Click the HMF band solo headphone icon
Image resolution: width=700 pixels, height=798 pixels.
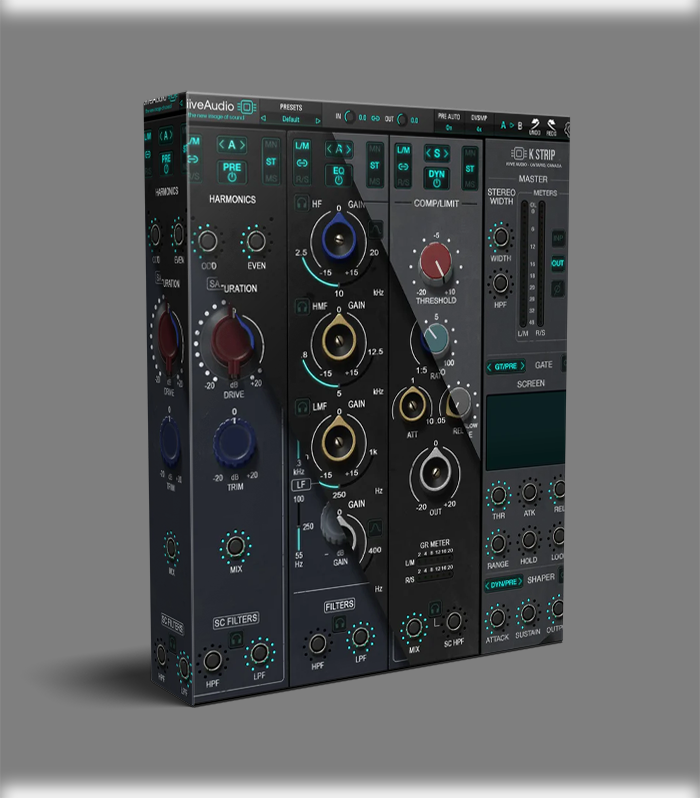coord(302,306)
